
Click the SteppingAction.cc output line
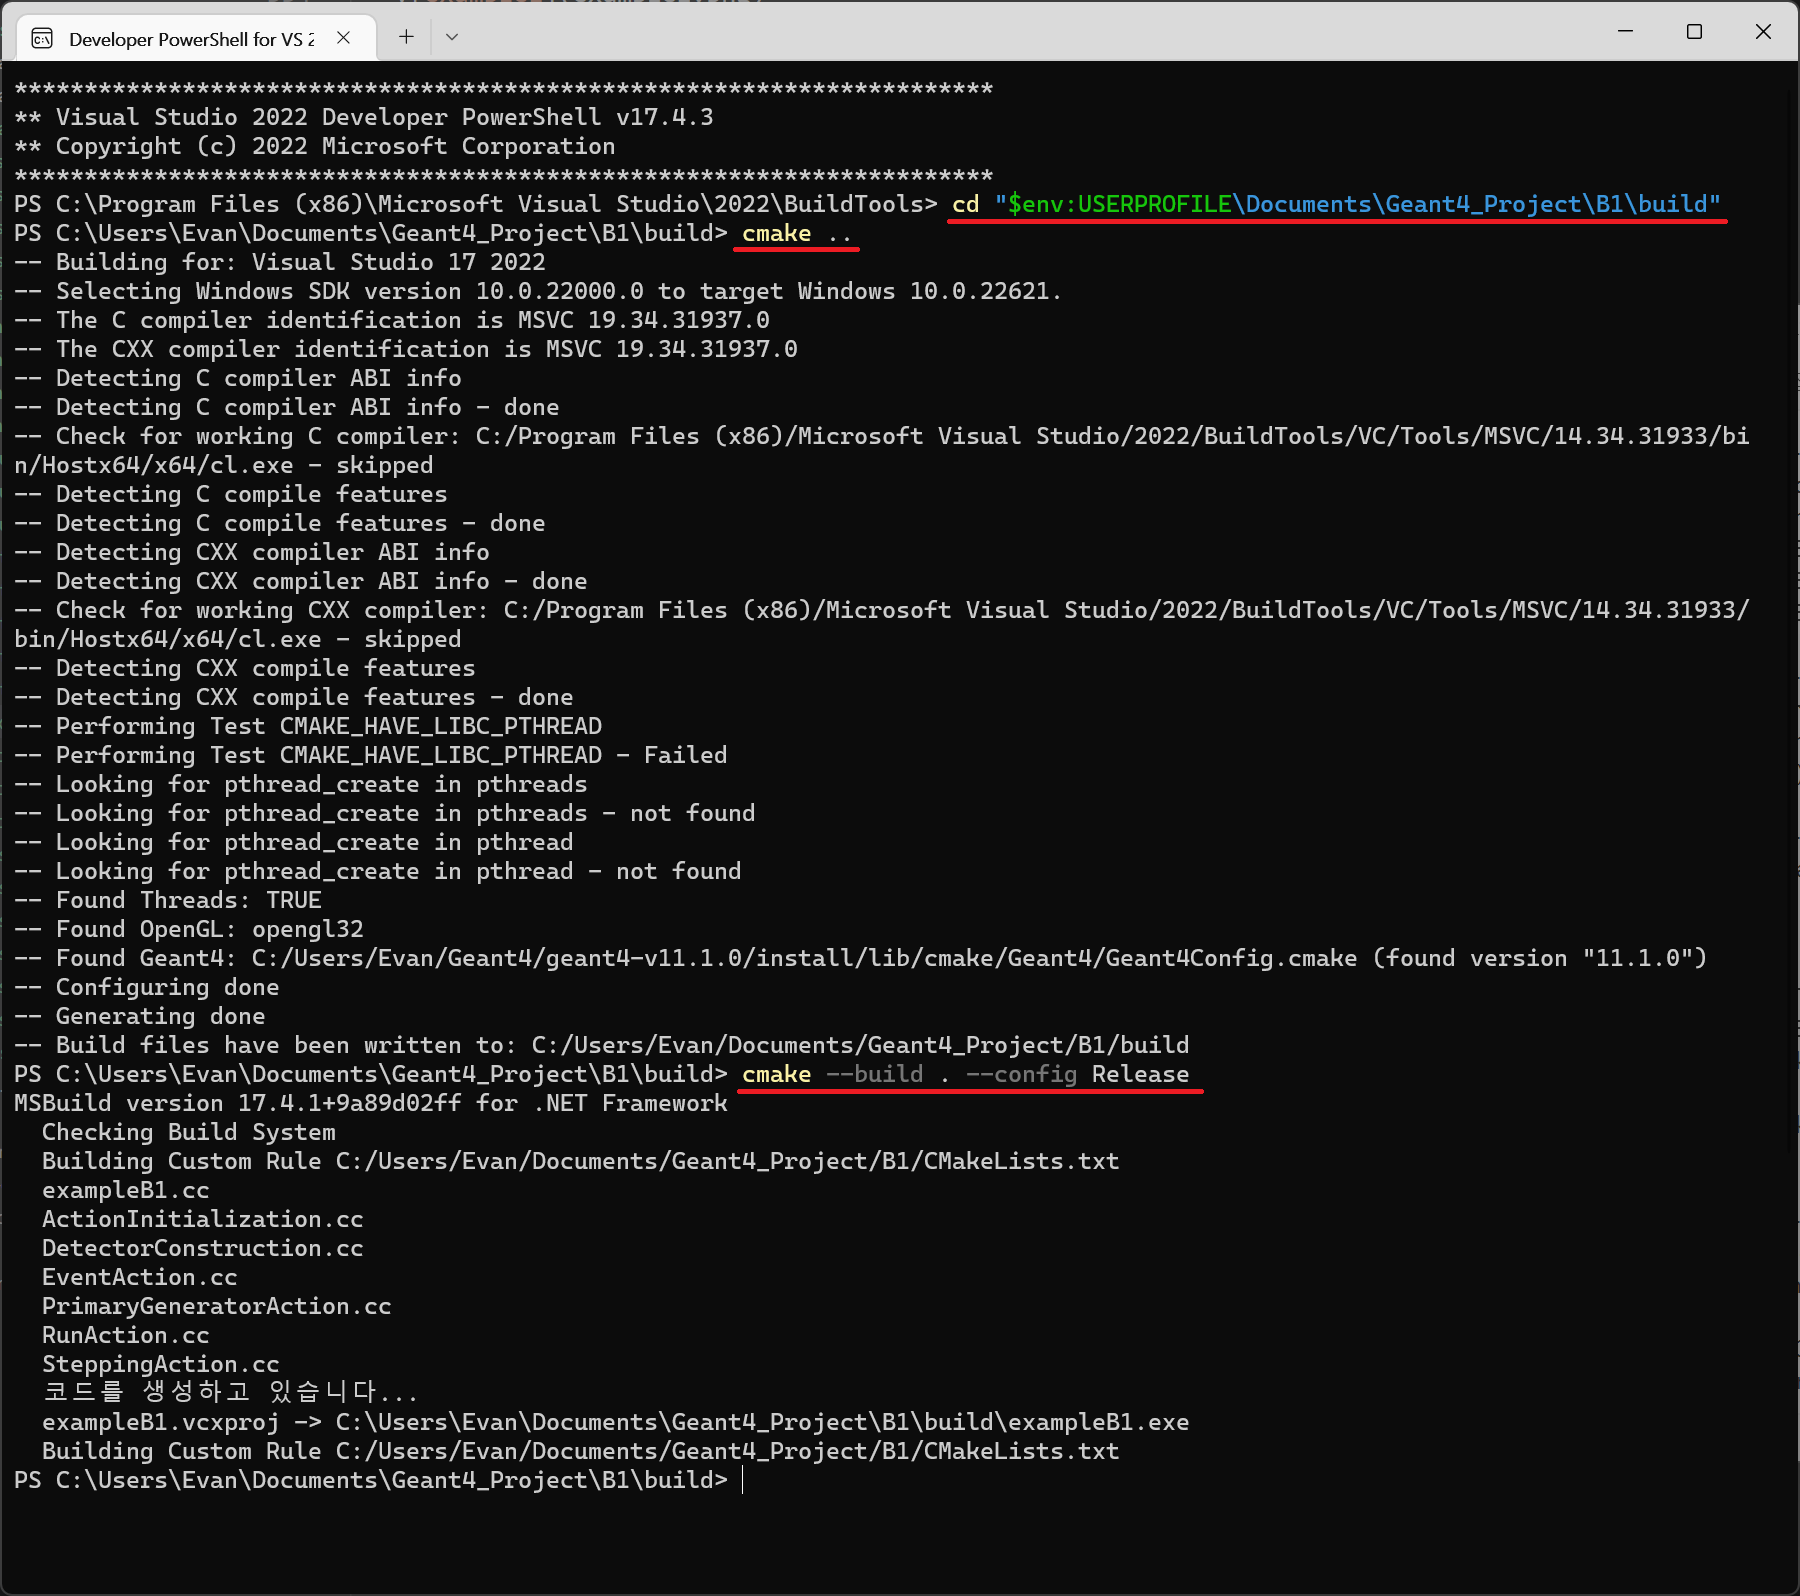pos(160,1365)
